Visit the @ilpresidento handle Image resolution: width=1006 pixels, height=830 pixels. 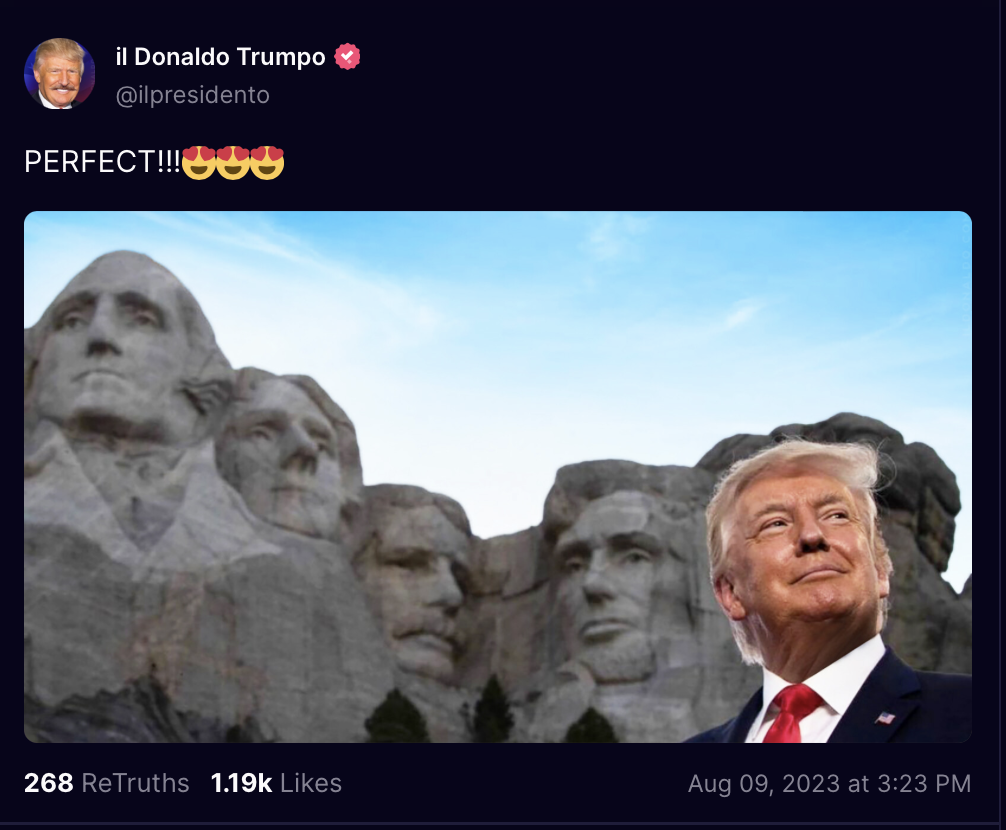coord(192,95)
